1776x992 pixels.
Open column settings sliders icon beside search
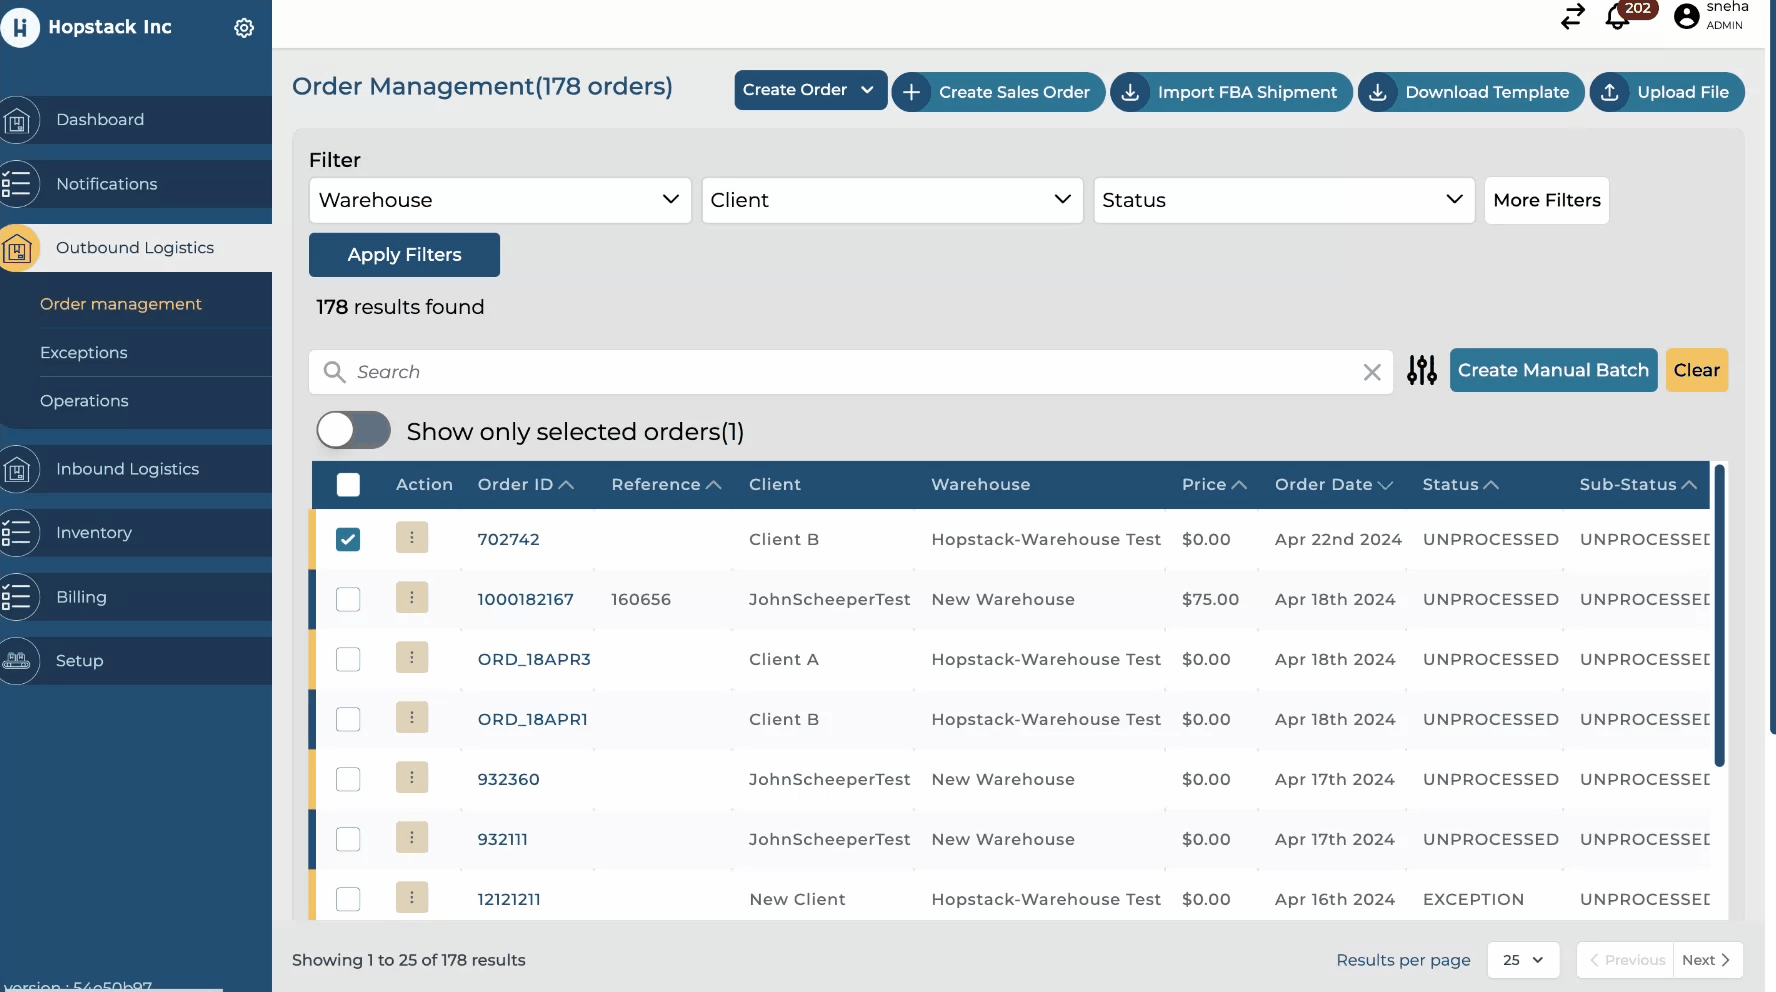click(1421, 370)
